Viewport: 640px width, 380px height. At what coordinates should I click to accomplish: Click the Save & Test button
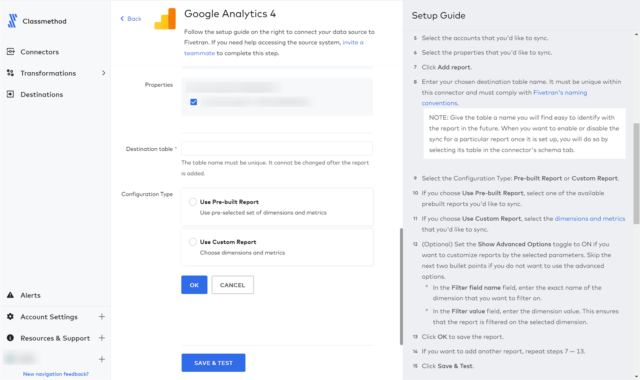(213, 362)
